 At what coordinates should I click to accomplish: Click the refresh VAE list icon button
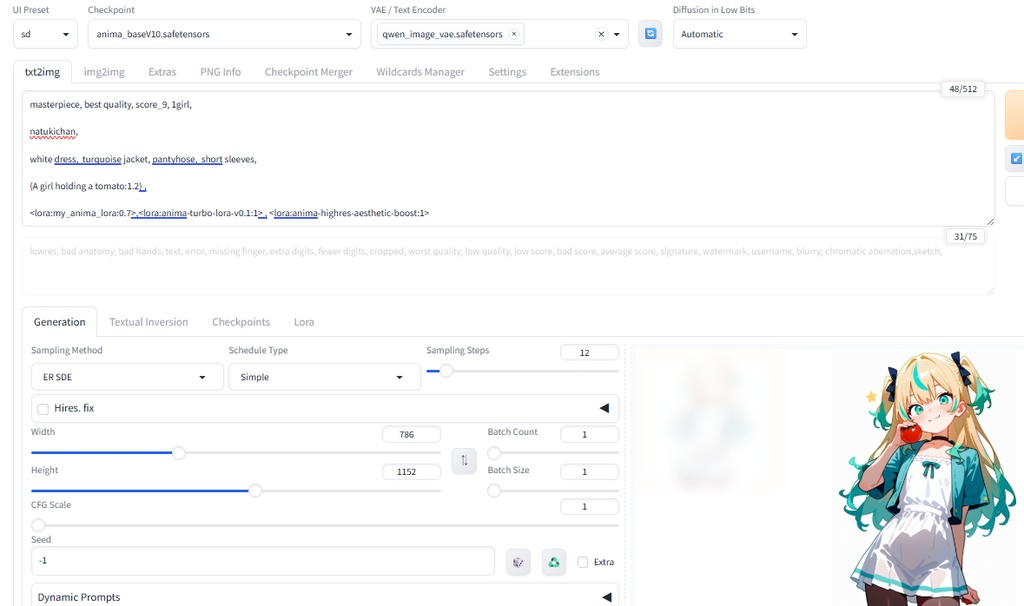[x=650, y=33]
